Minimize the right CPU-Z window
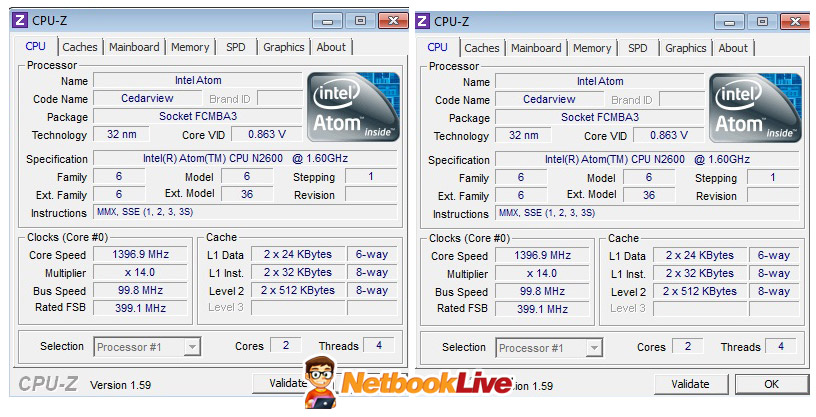Viewport: 816px width, 417px height. 729,22
